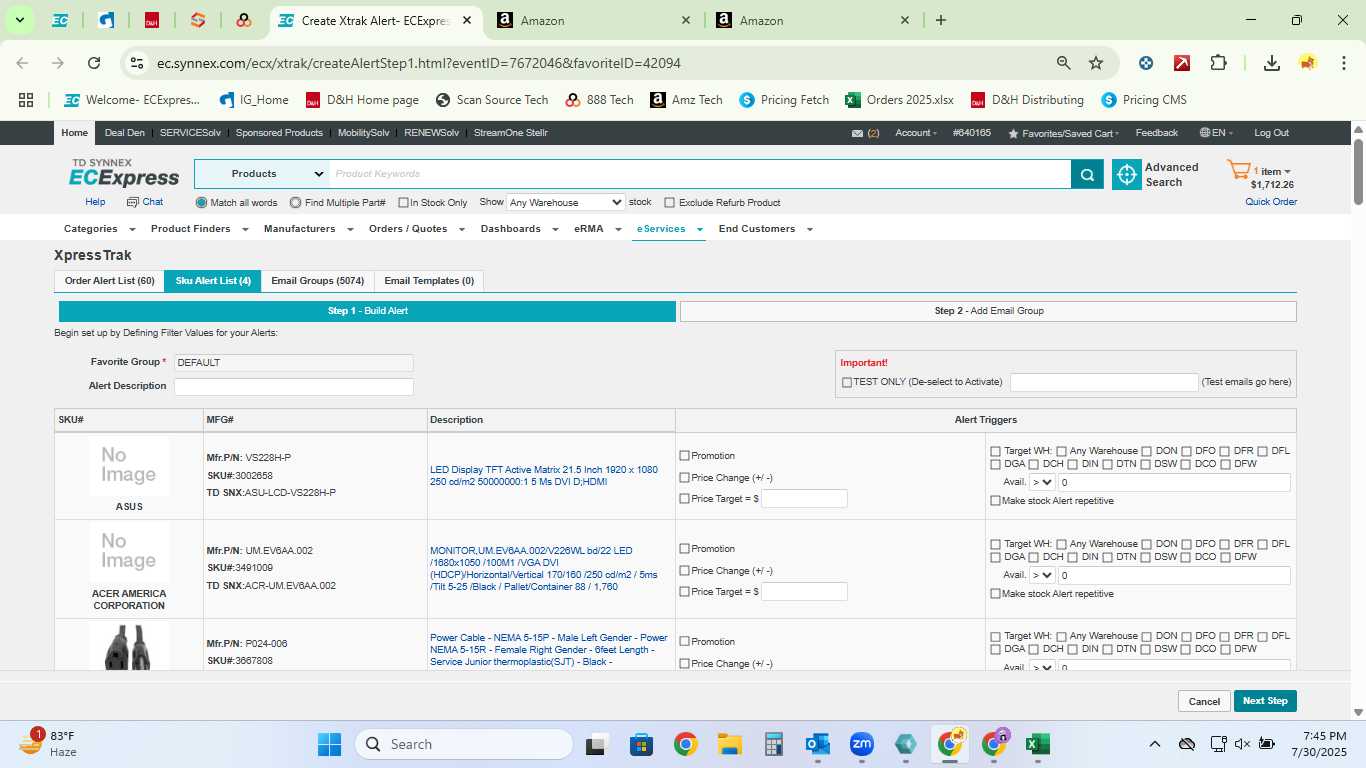Expand Manufacturers menu
Screen dimensions: 1366x768
pos(308,229)
